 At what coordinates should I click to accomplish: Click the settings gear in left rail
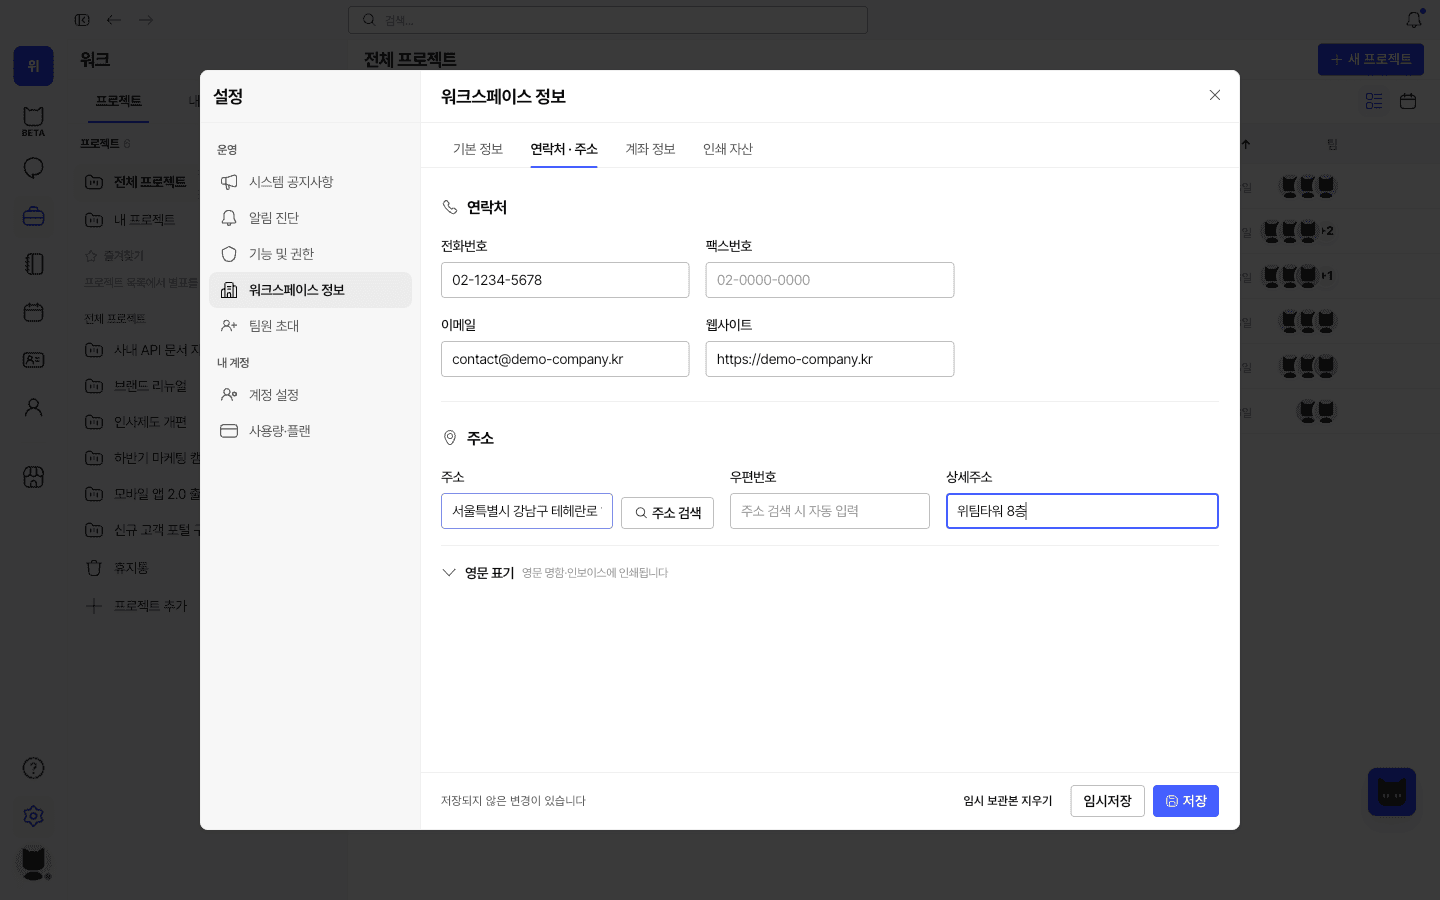pos(33,816)
